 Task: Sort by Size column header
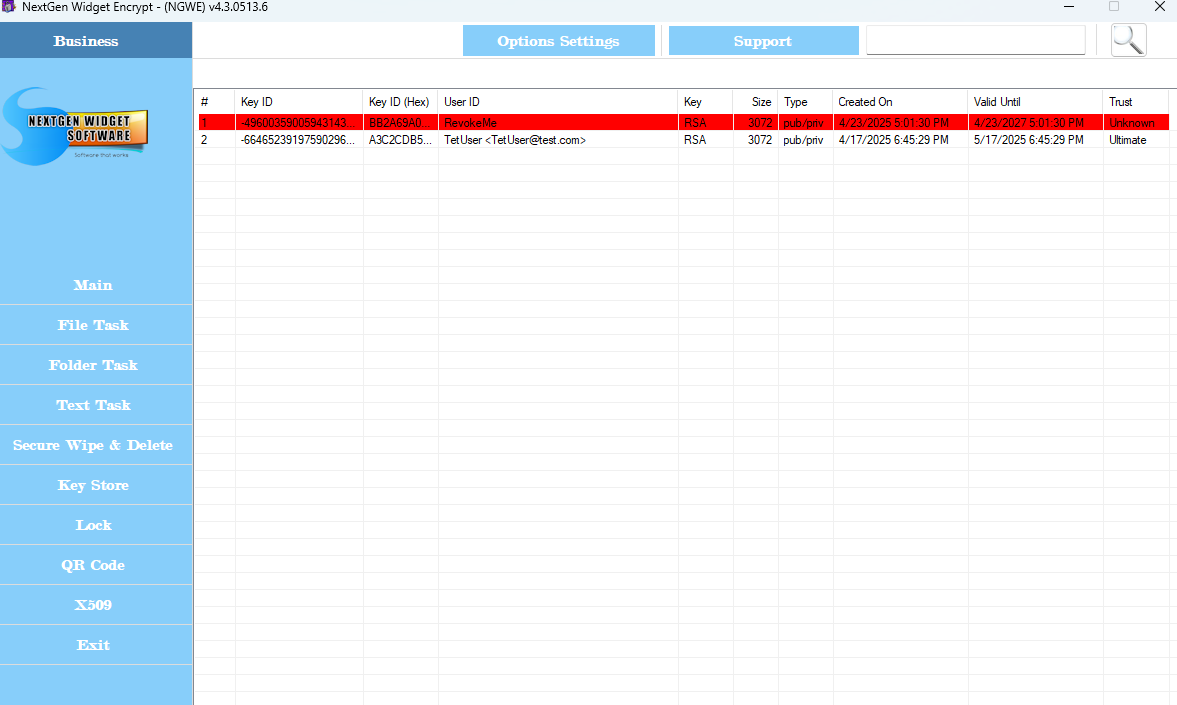(755, 102)
